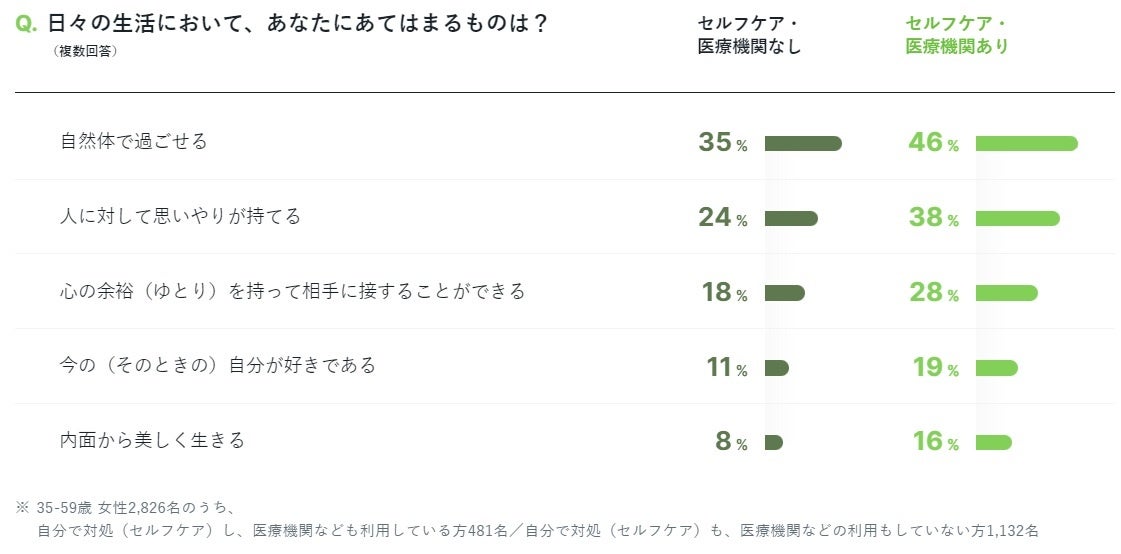Click the light green bar next to 46%
The height and width of the screenshot is (554, 1121).
pyautogui.click(x=1026, y=143)
